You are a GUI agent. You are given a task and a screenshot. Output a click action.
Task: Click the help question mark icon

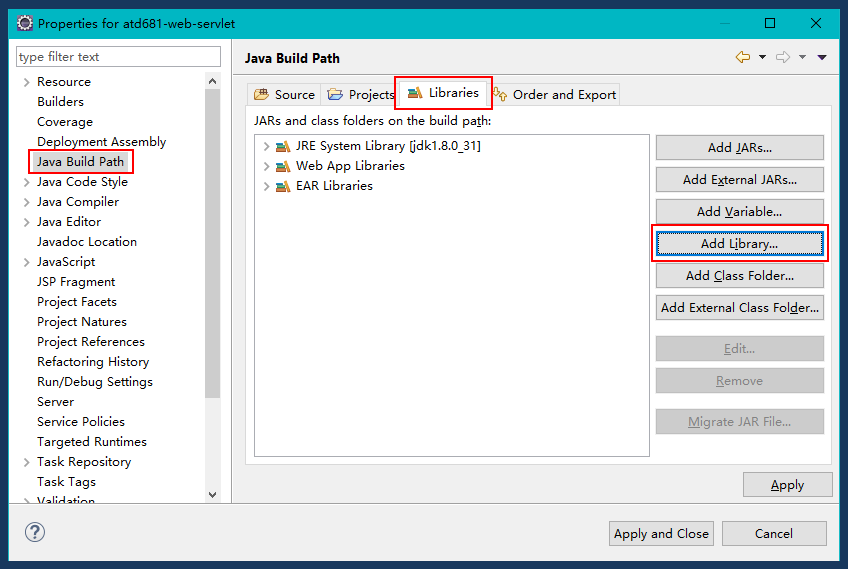(35, 532)
